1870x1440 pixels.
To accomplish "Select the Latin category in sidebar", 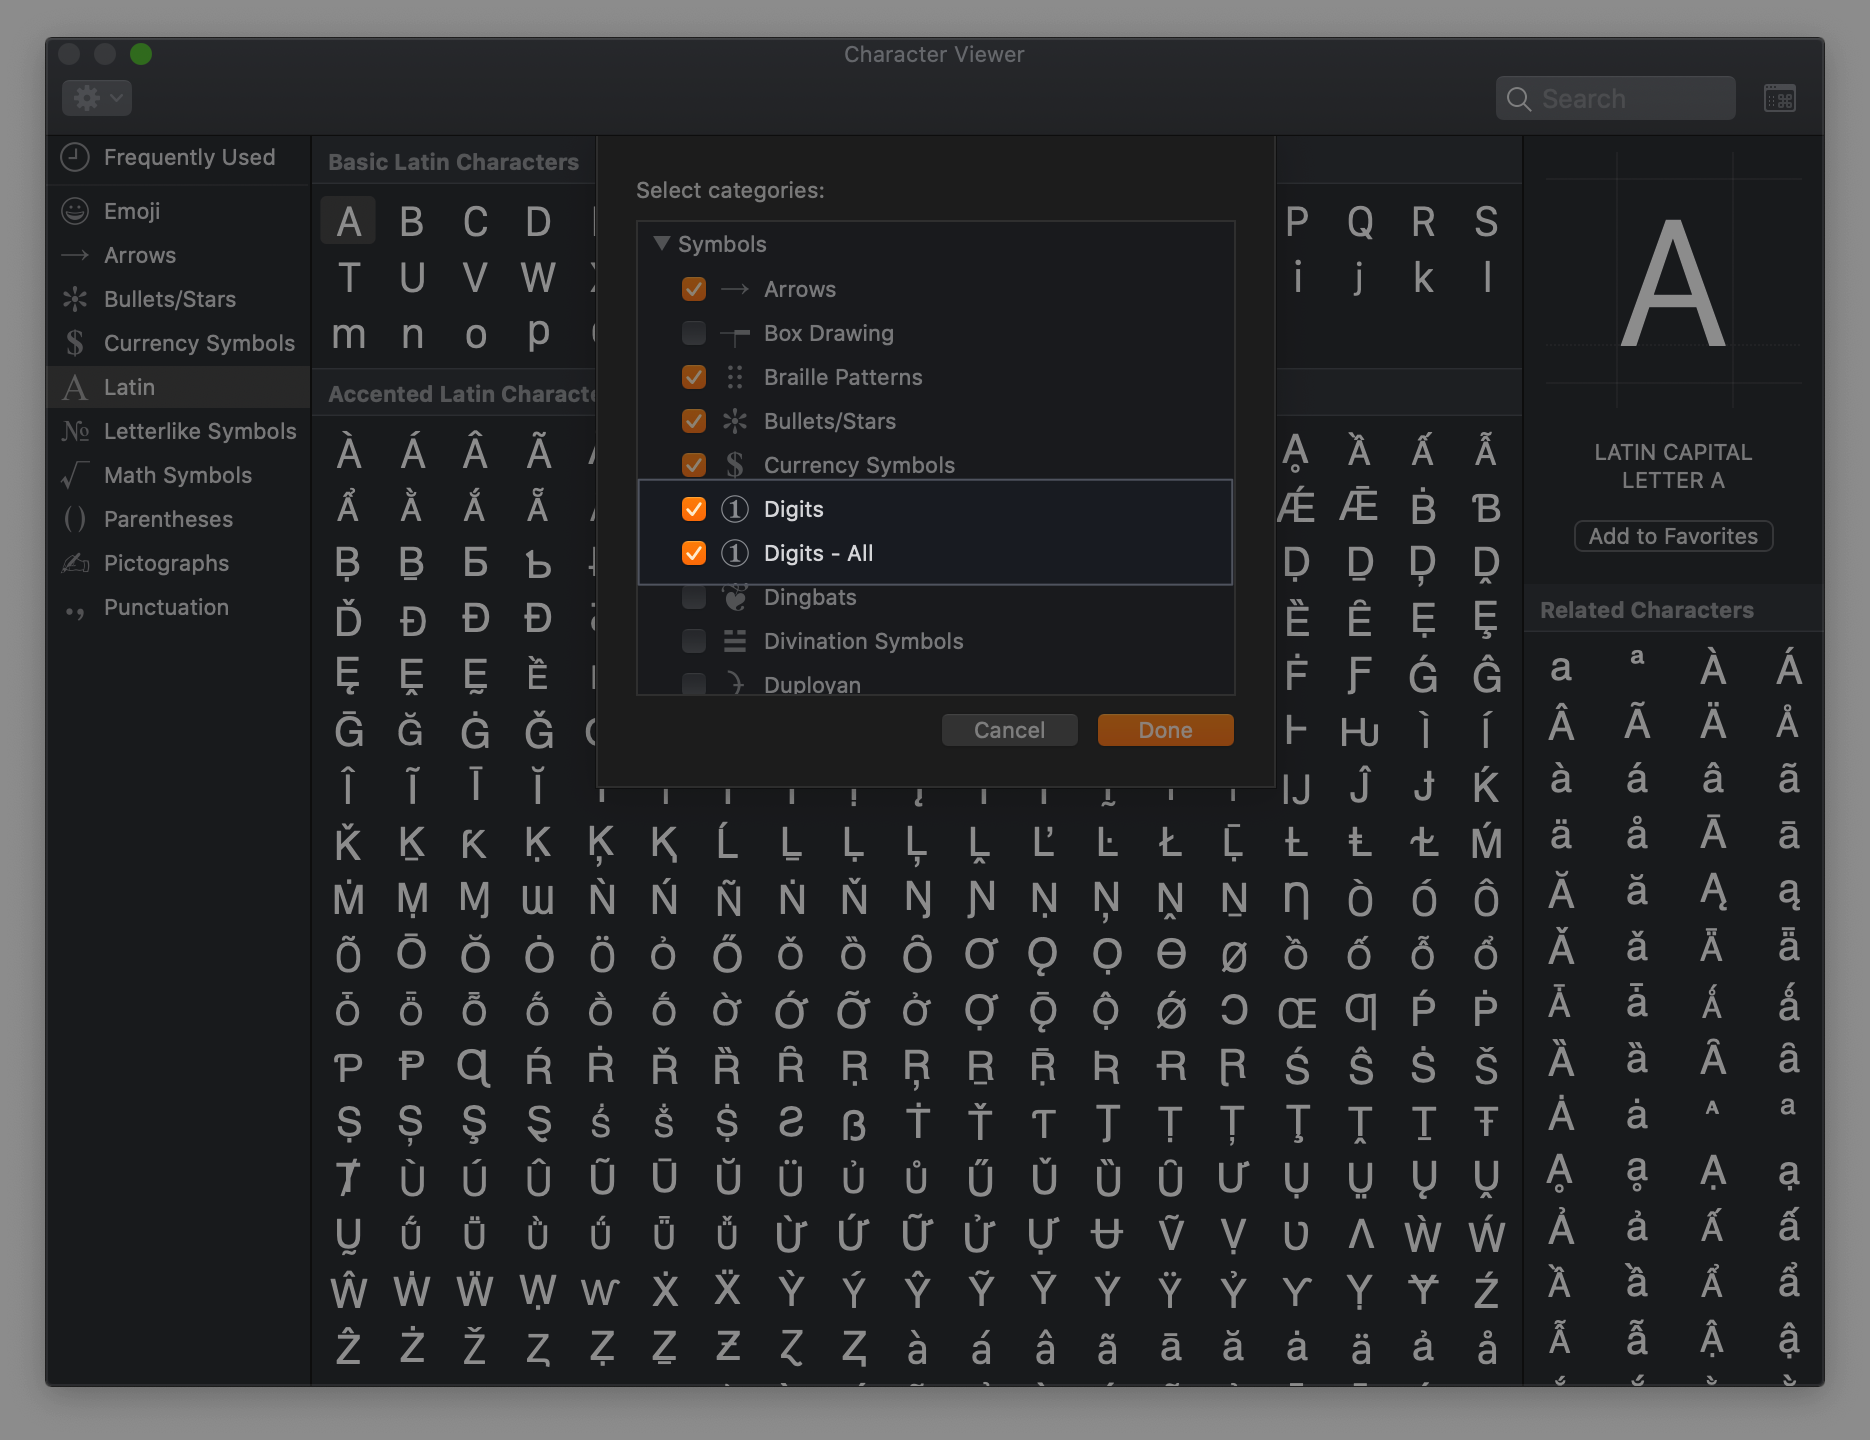I will (x=130, y=387).
